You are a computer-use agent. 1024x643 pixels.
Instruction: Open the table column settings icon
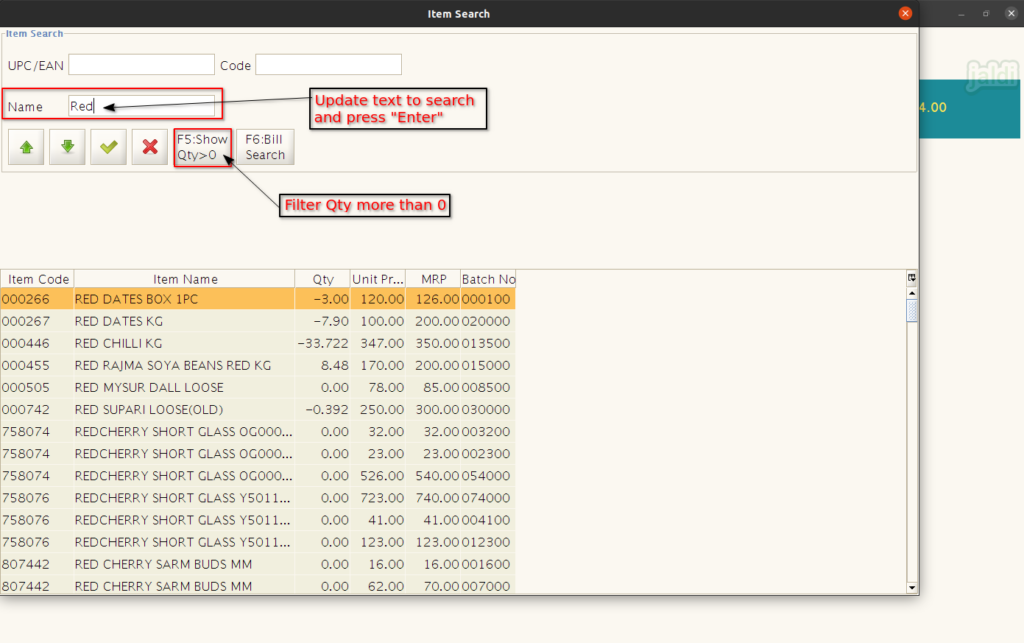tap(912, 278)
